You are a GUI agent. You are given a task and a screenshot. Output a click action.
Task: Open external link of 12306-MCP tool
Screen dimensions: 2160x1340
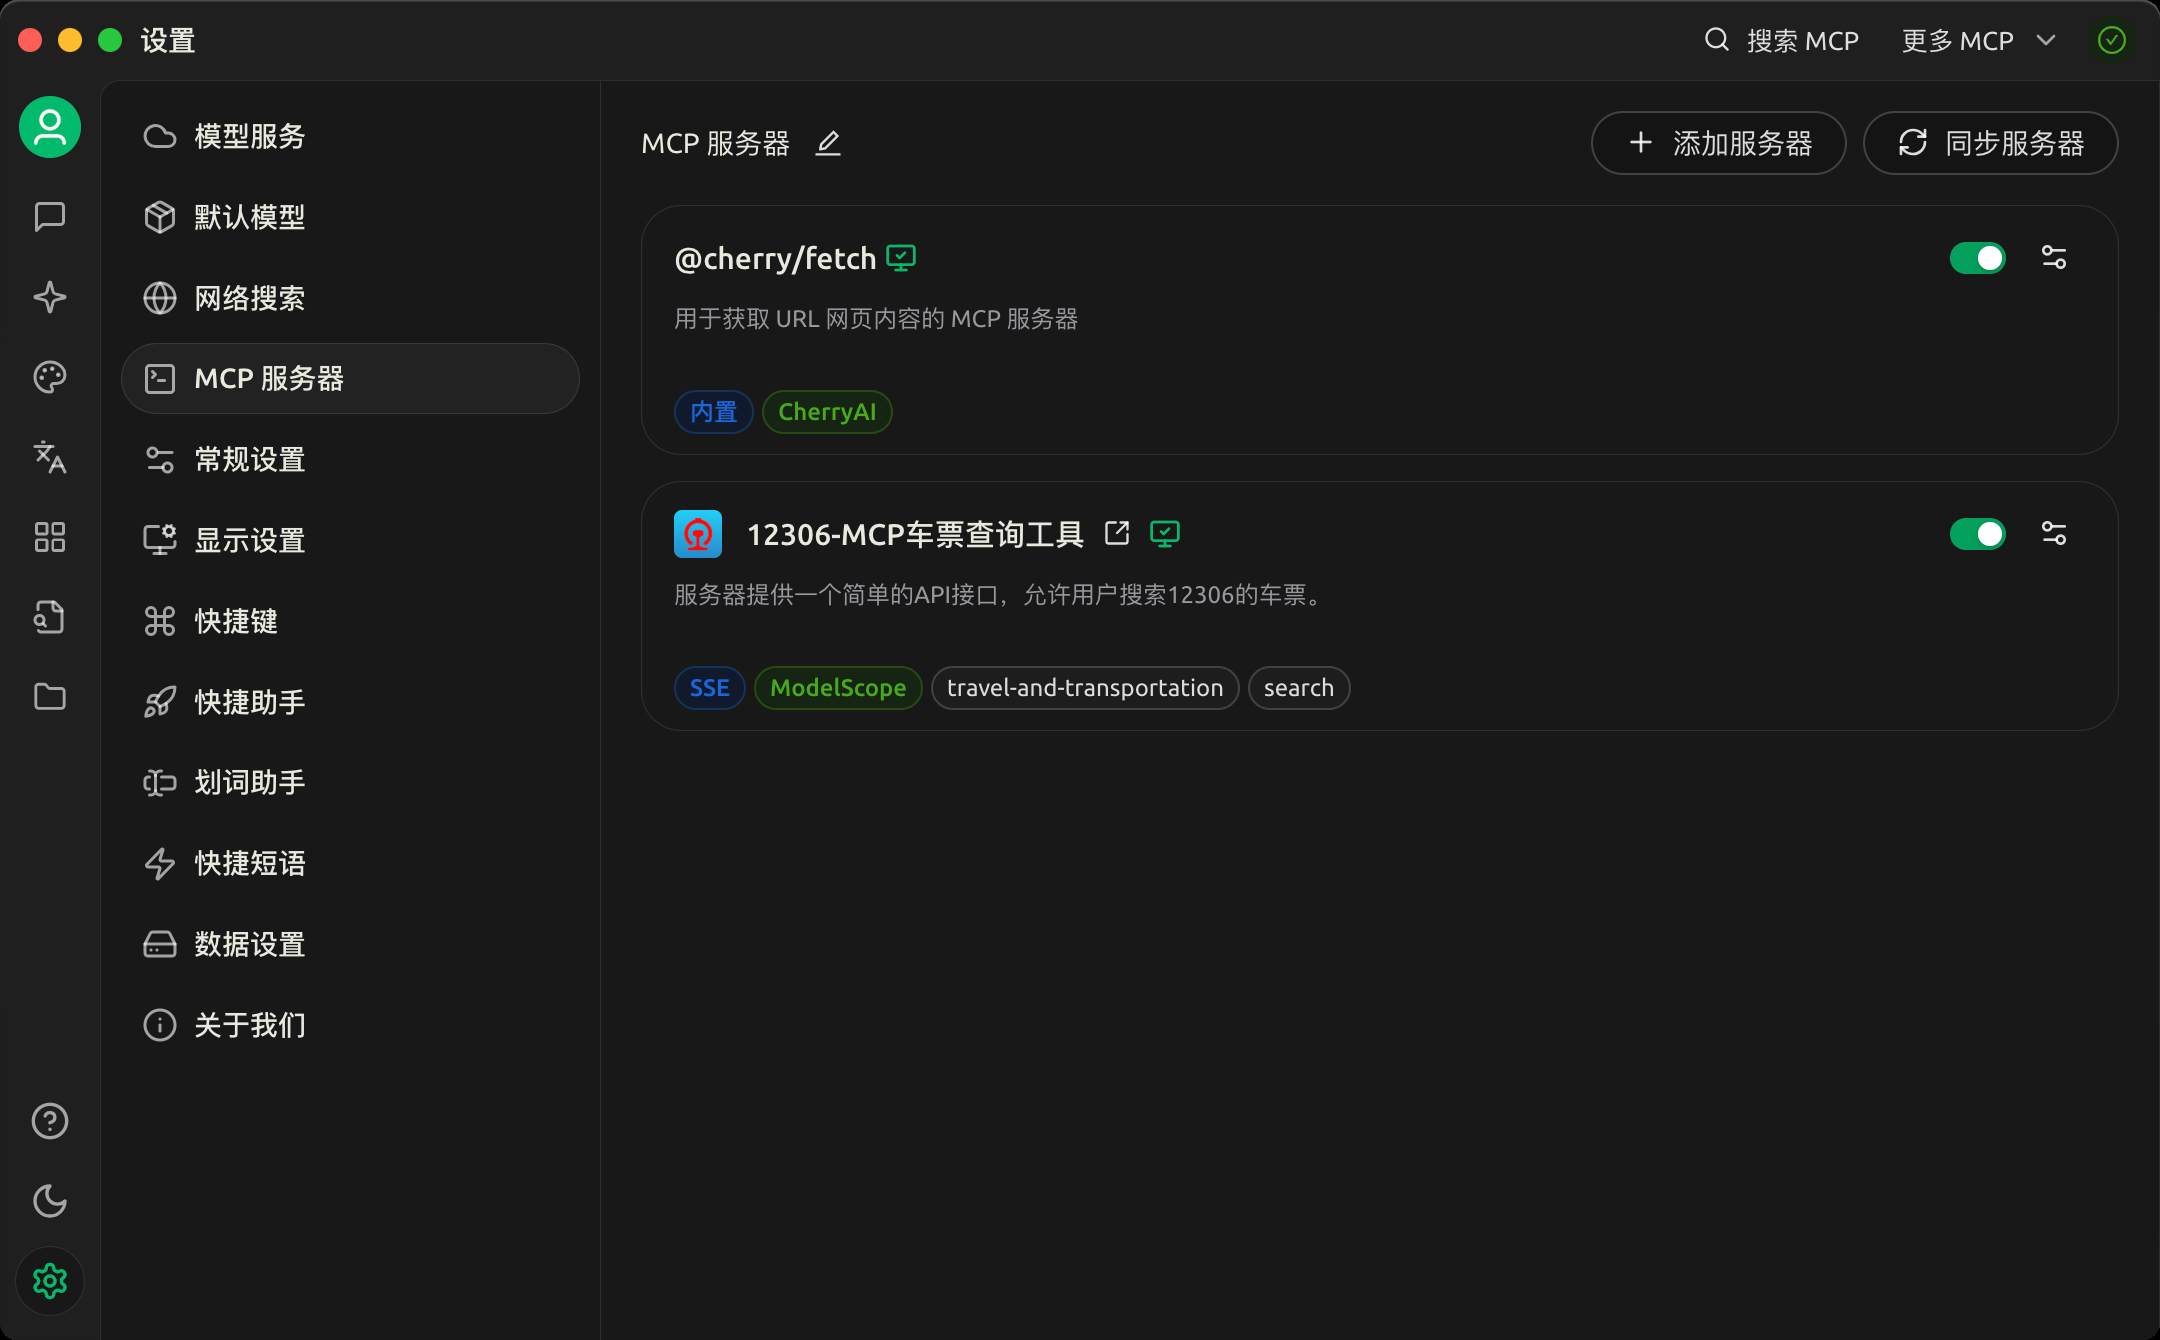1117,534
